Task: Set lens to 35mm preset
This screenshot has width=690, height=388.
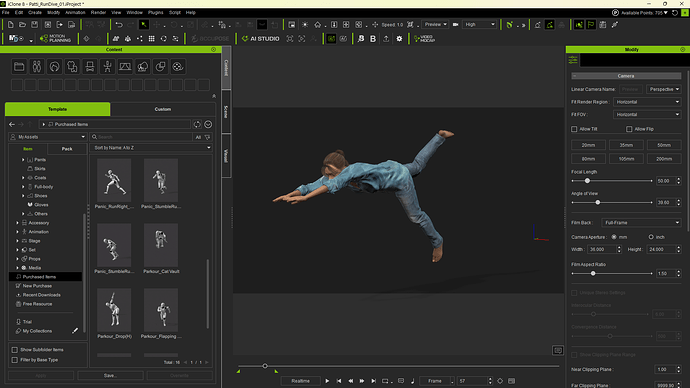Action: point(626,145)
